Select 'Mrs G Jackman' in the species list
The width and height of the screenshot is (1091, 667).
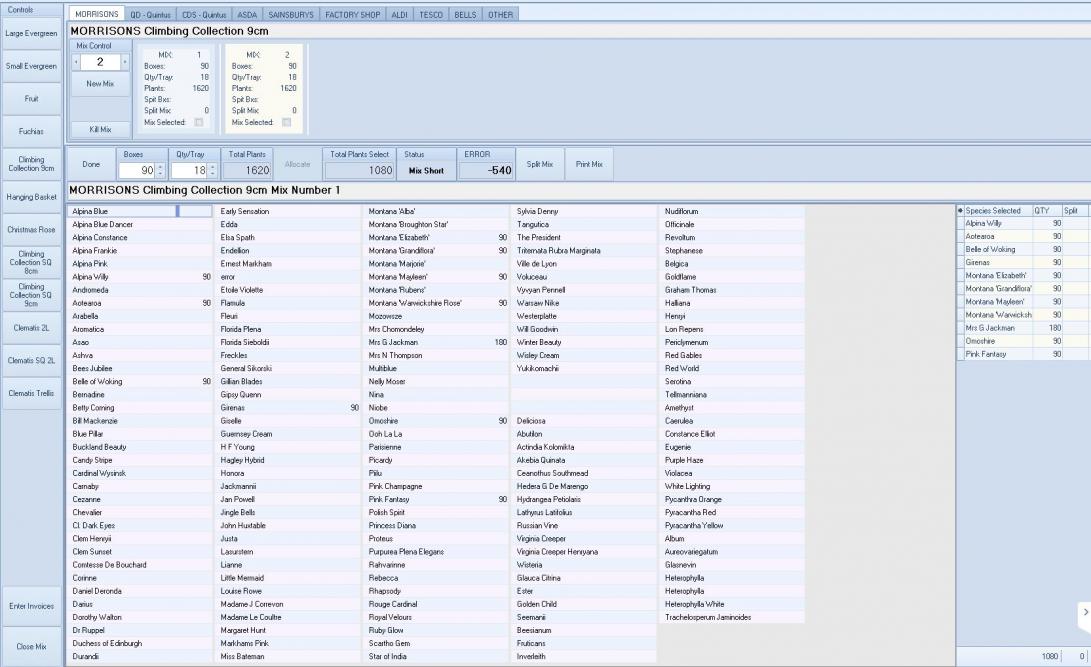click(x=393, y=342)
